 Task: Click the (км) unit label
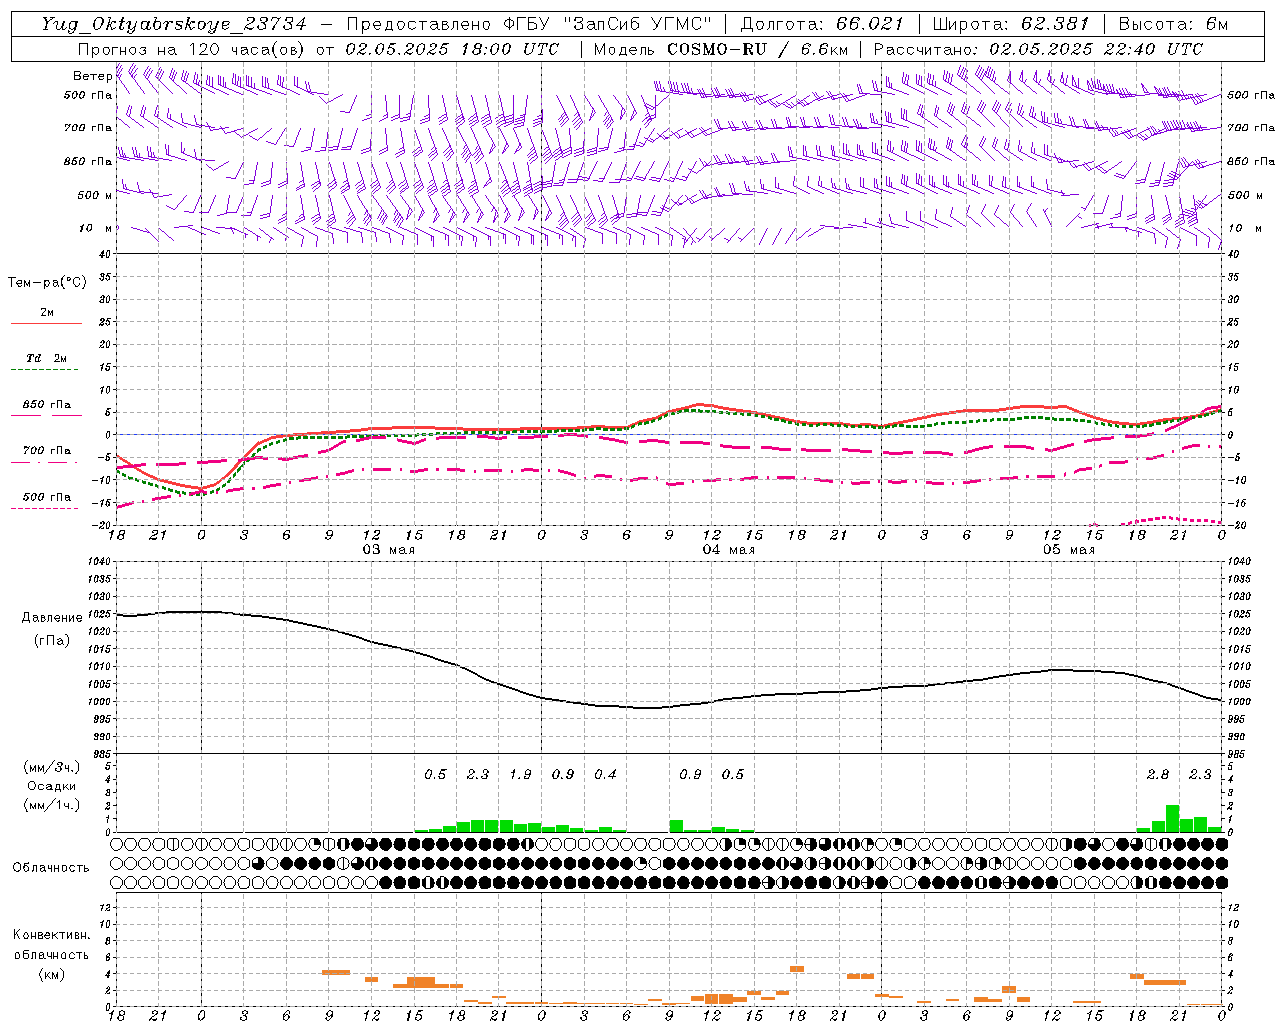(51, 973)
